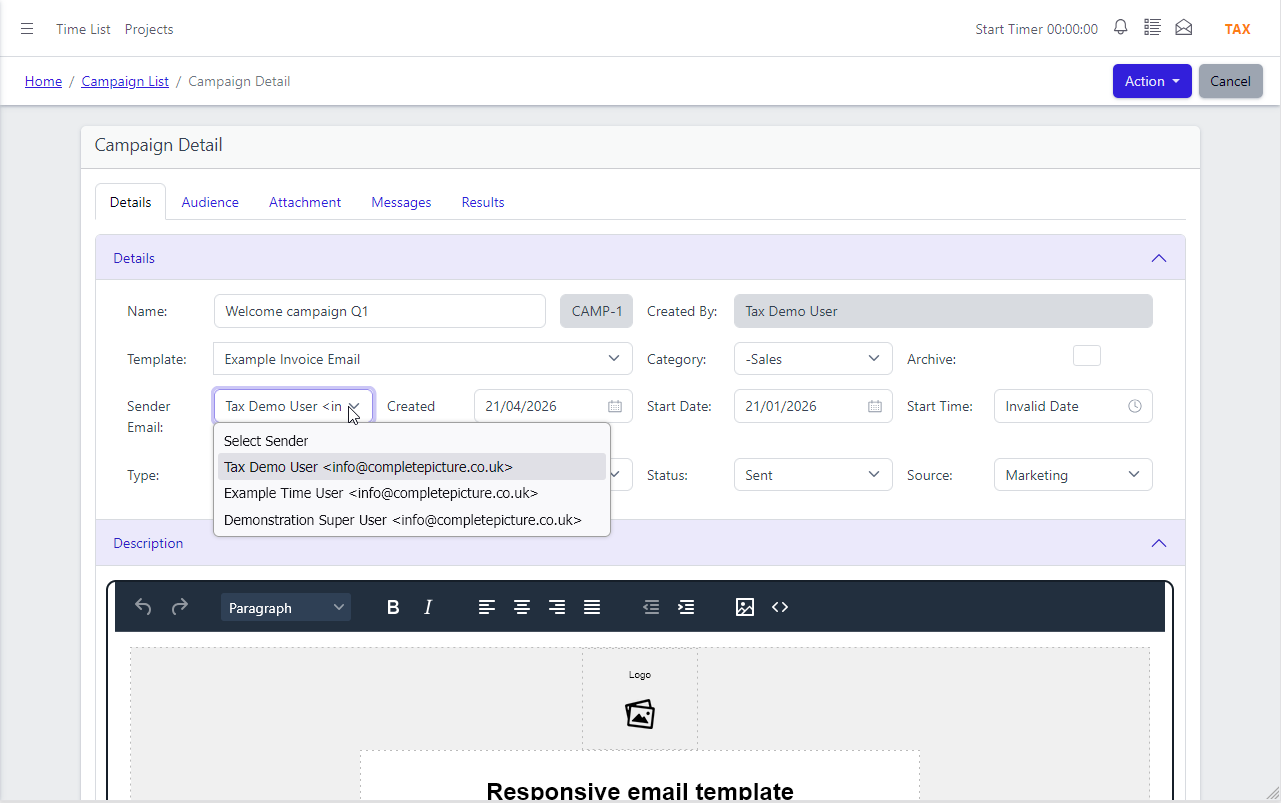This screenshot has width=1281, height=803.
Task: Switch to the Messages tab
Action: [x=401, y=202]
